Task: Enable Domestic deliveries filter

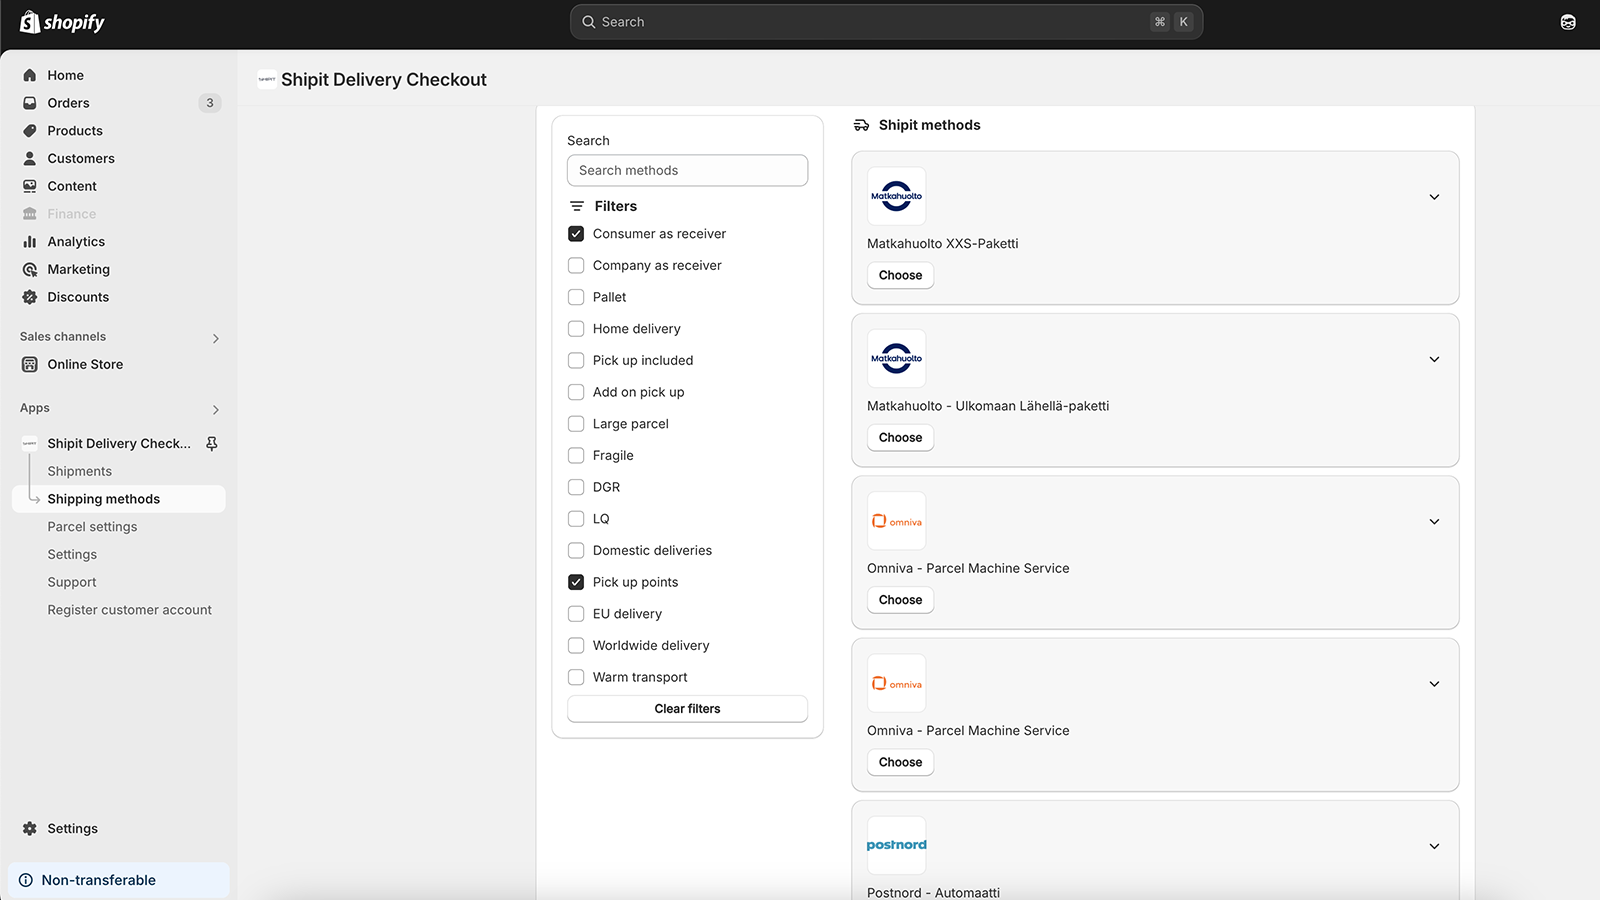Action: click(576, 550)
